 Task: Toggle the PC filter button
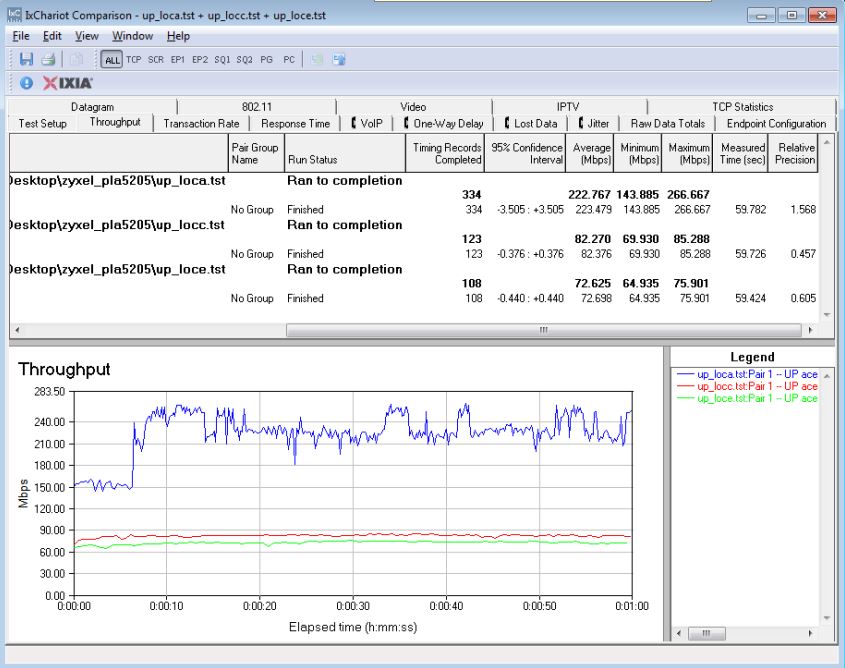[x=289, y=60]
